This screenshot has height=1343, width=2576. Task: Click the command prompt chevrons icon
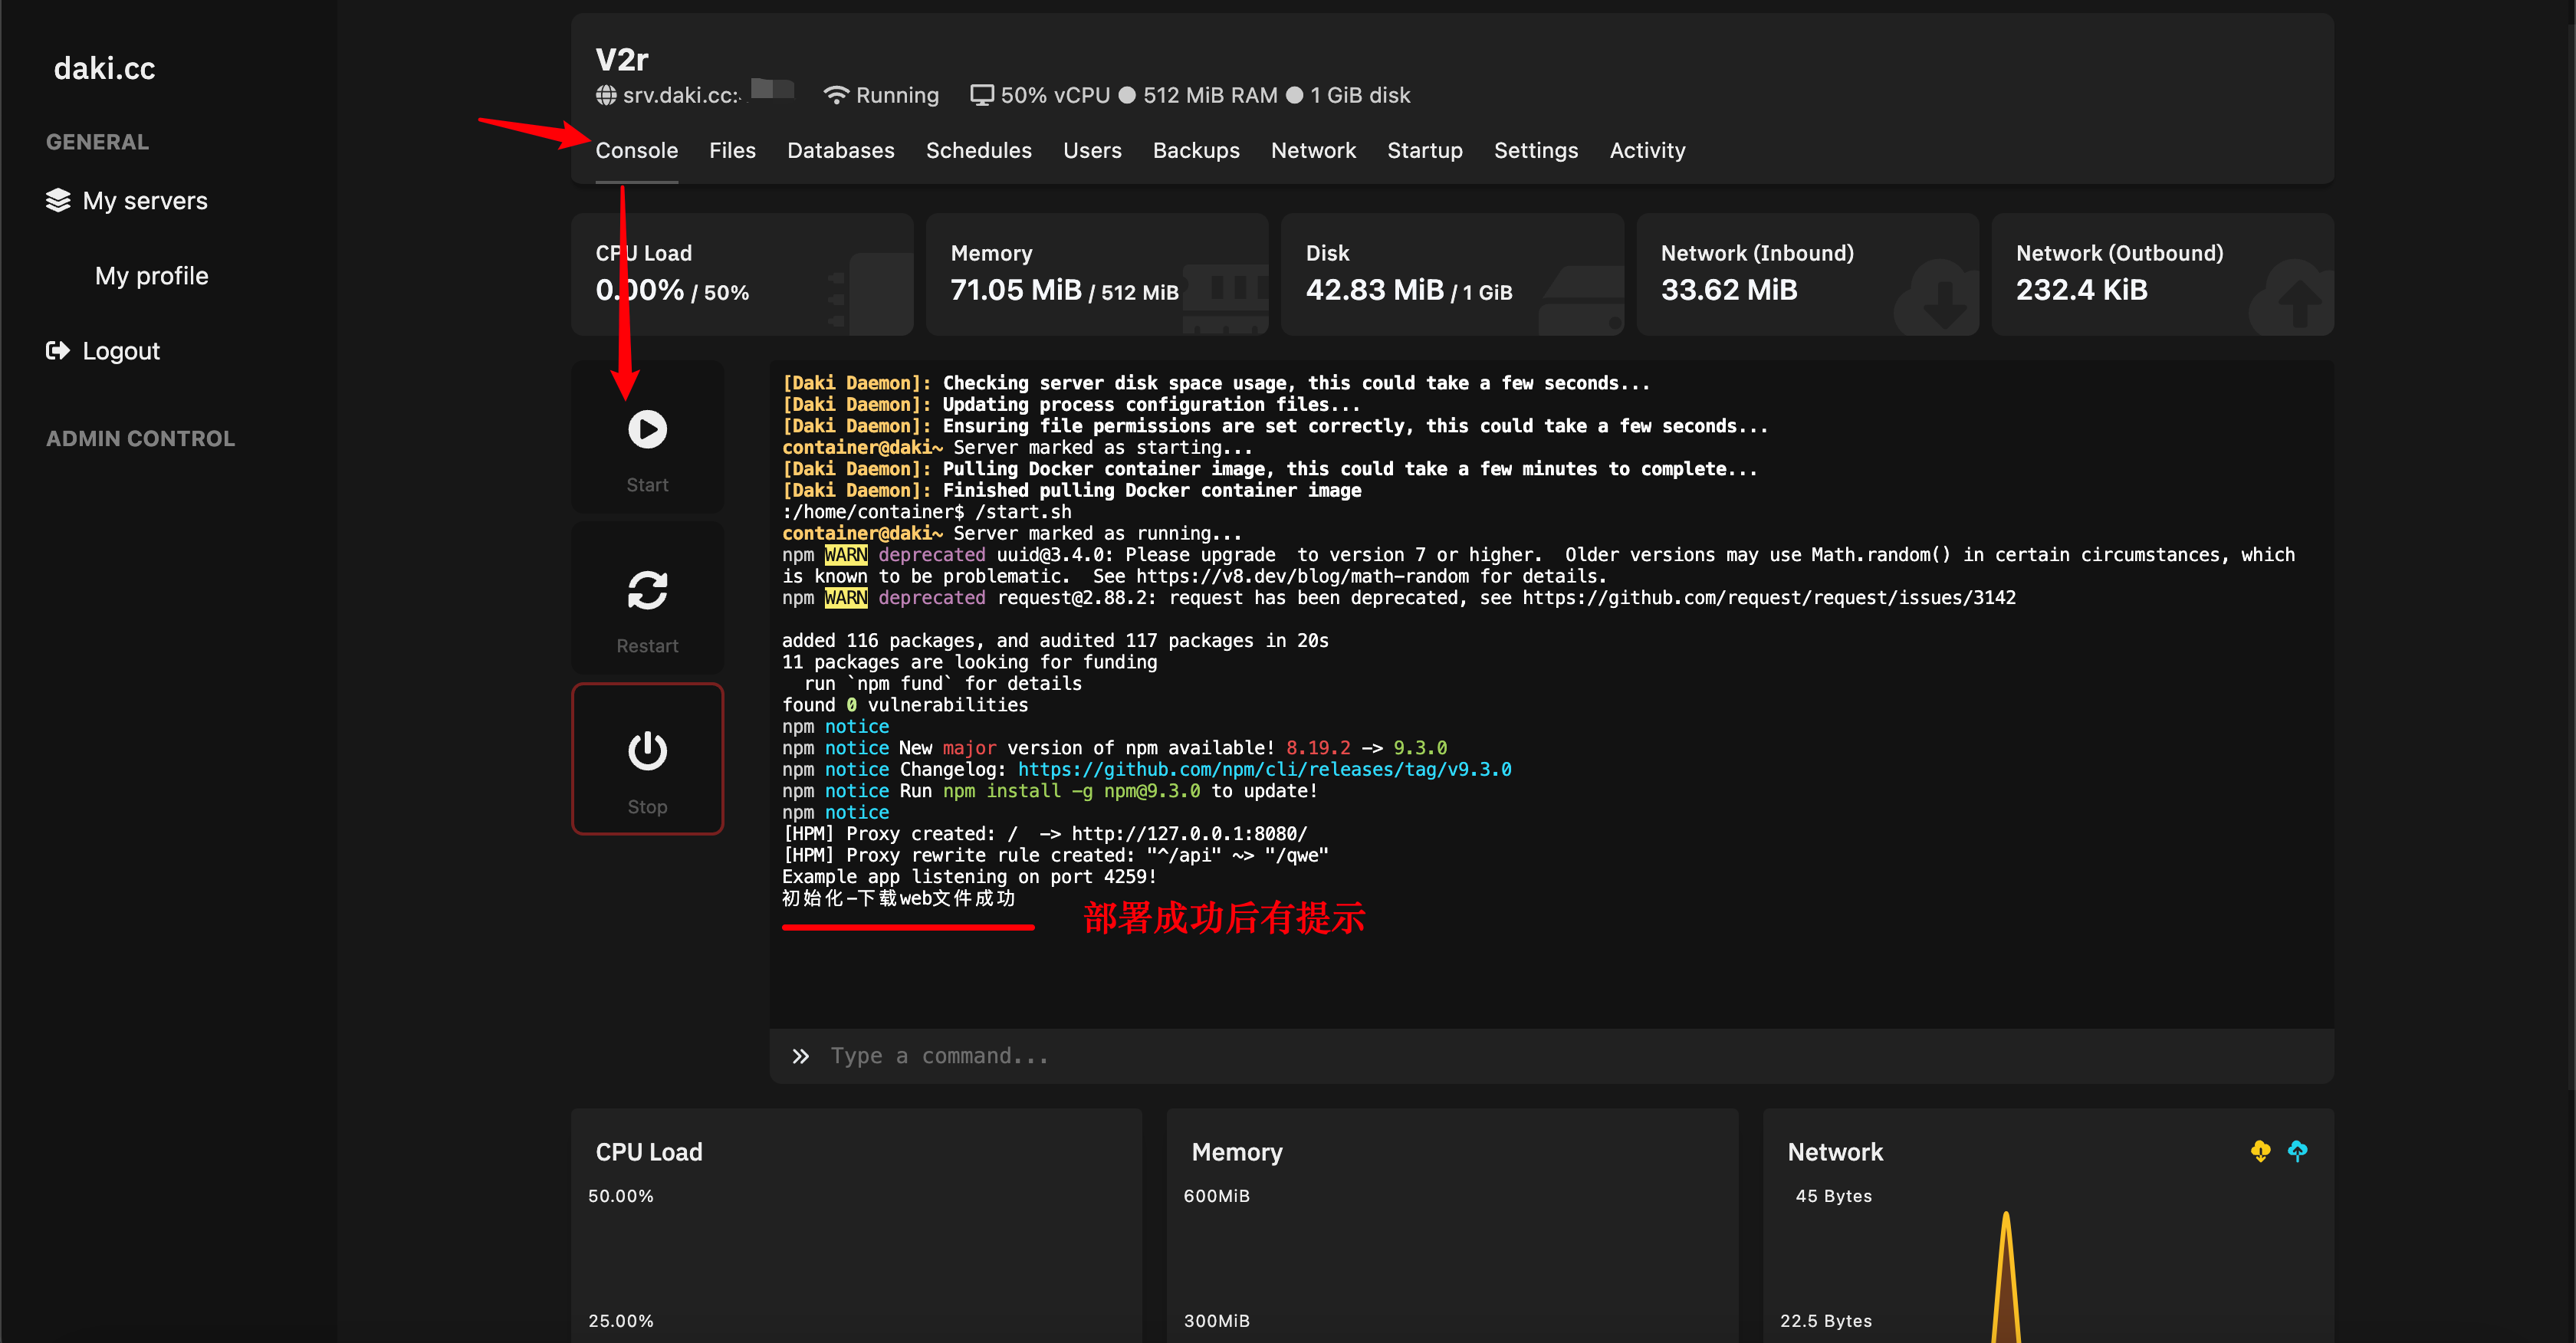pyautogui.click(x=800, y=1056)
